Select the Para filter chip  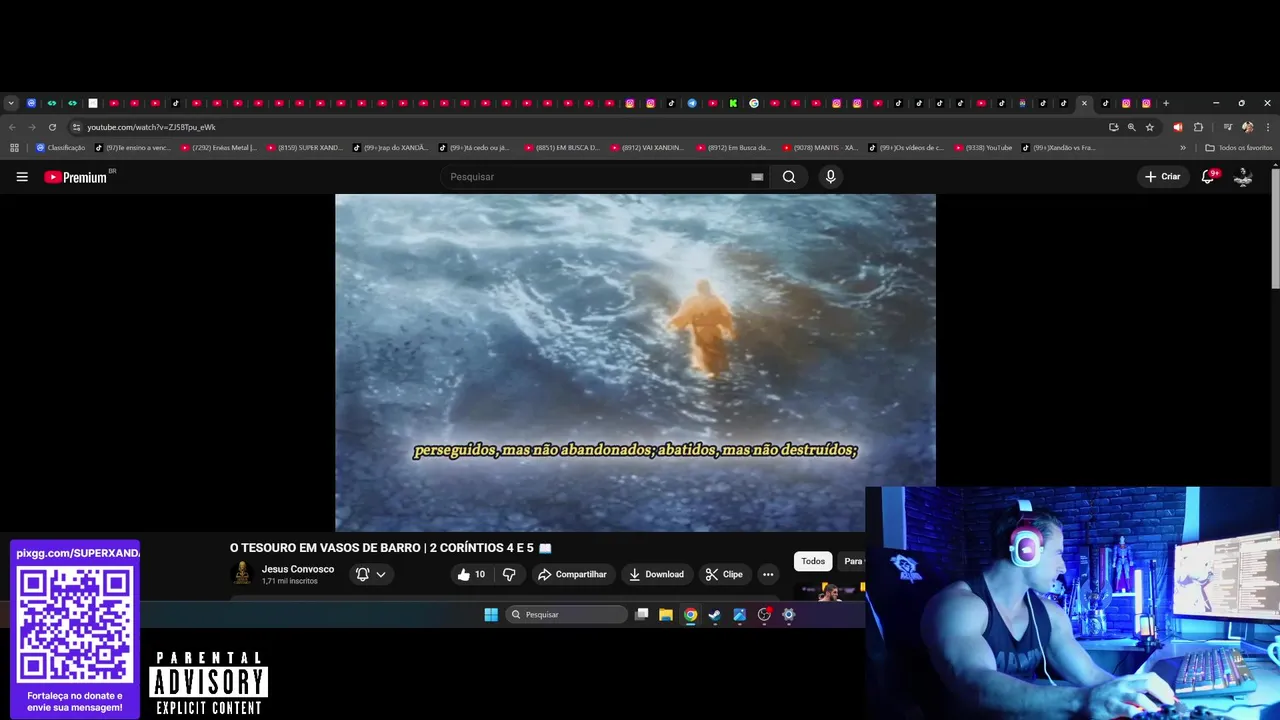pos(851,561)
